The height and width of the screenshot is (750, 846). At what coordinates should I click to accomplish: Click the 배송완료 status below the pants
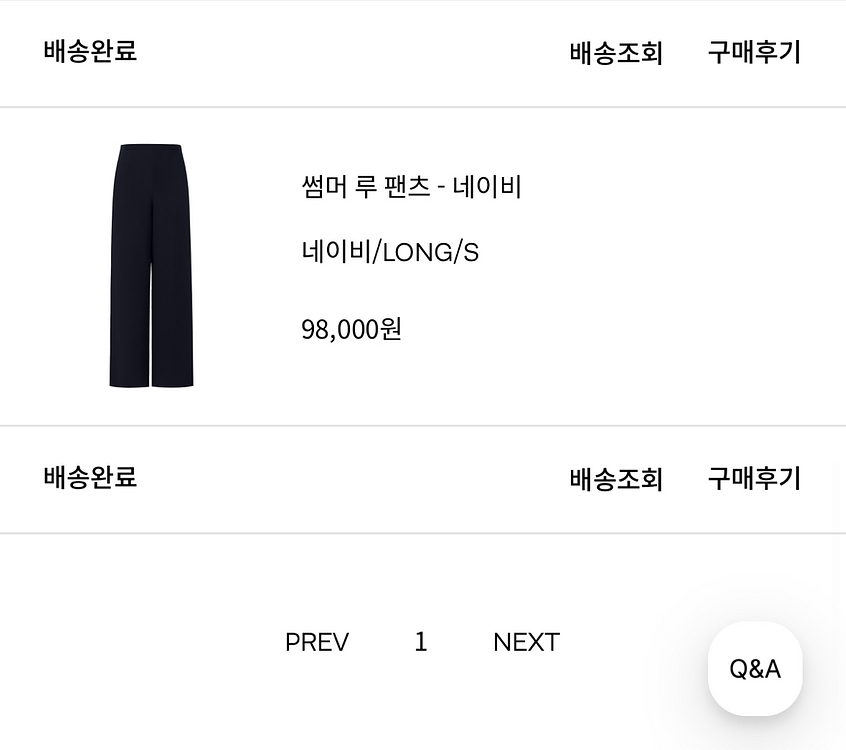(90, 478)
